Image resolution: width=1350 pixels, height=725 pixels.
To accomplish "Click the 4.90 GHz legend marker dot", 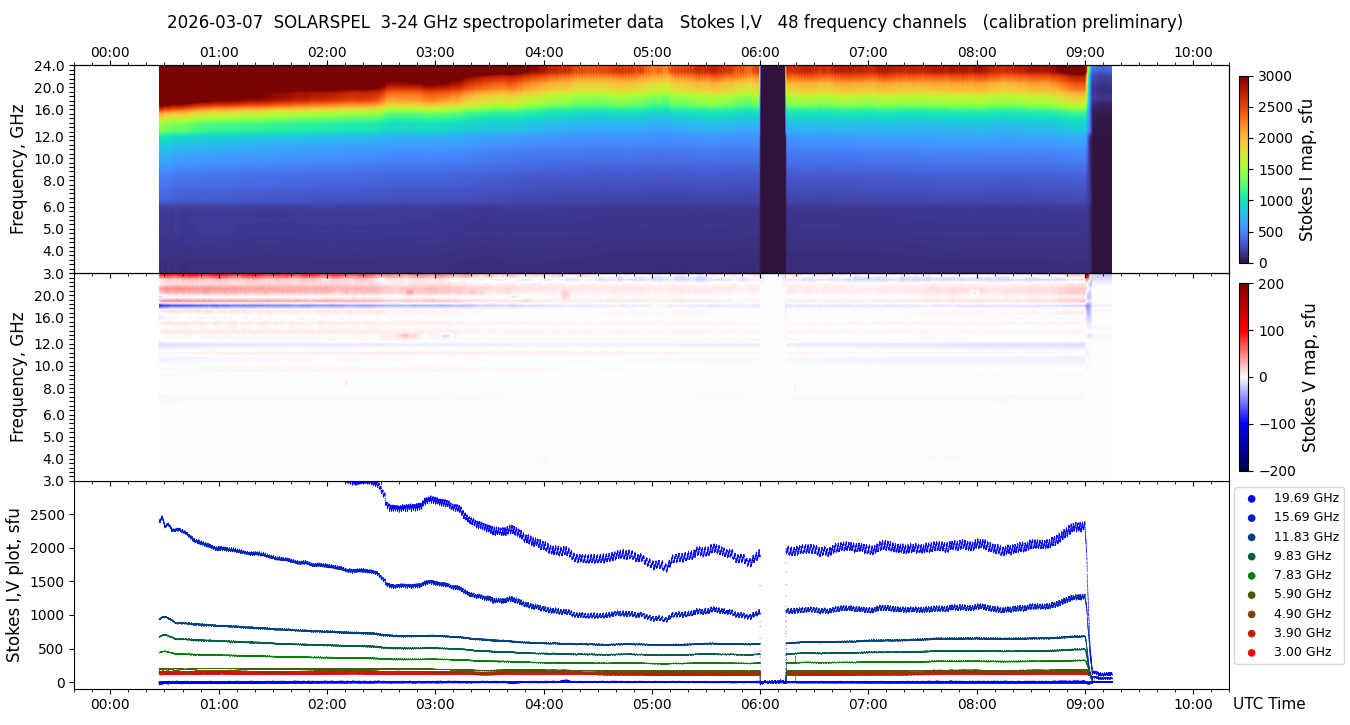I will (1251, 614).
